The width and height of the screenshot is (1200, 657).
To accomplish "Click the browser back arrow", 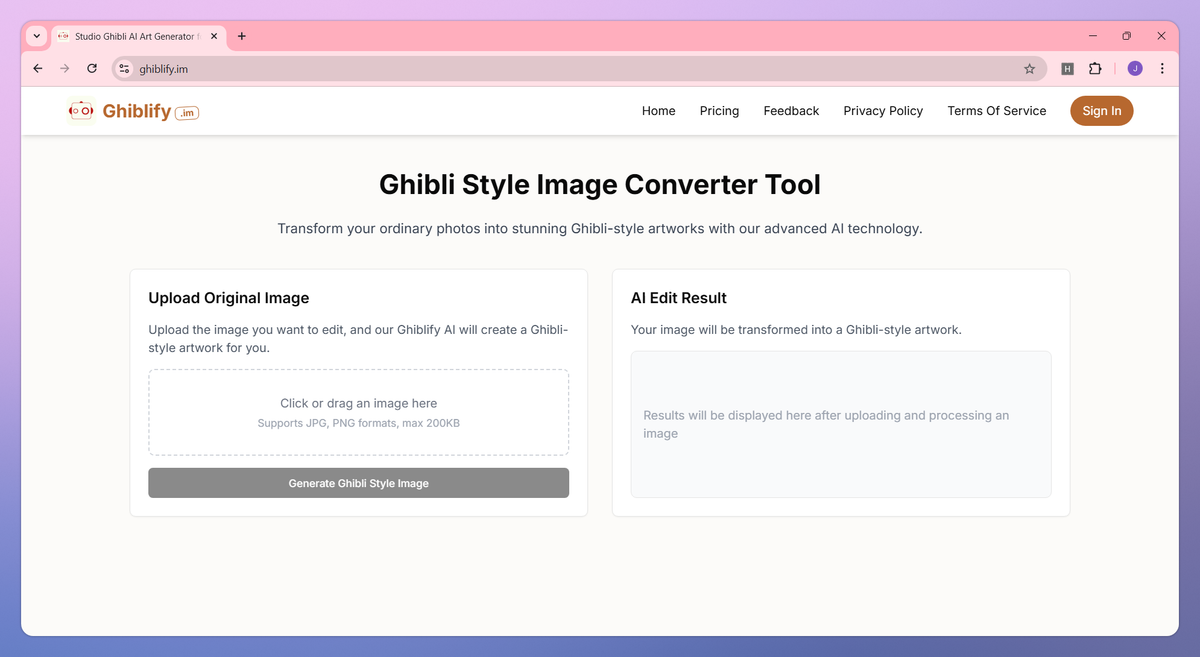I will pyautogui.click(x=38, y=69).
